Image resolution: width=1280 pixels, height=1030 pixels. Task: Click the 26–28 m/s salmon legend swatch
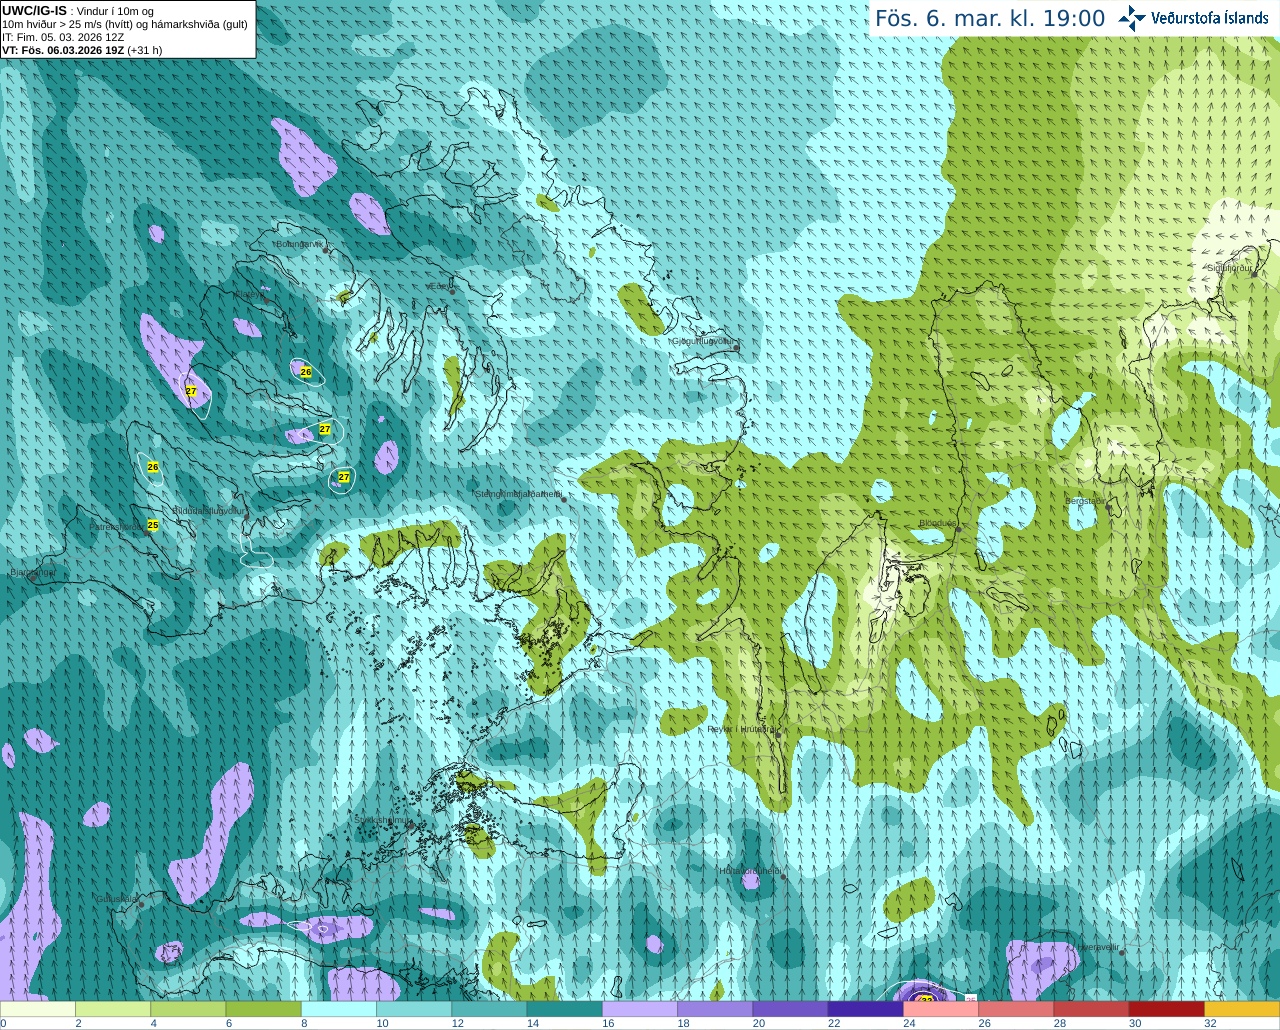pyautogui.click(x=1016, y=1009)
